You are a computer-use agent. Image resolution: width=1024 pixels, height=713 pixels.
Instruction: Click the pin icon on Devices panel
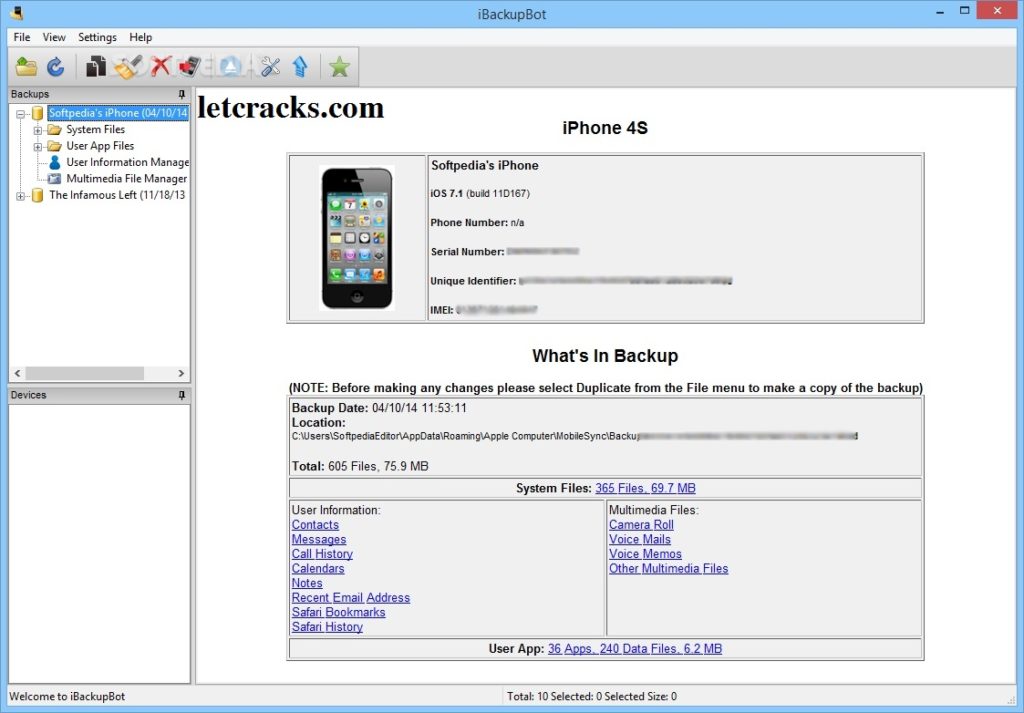pyautogui.click(x=182, y=395)
